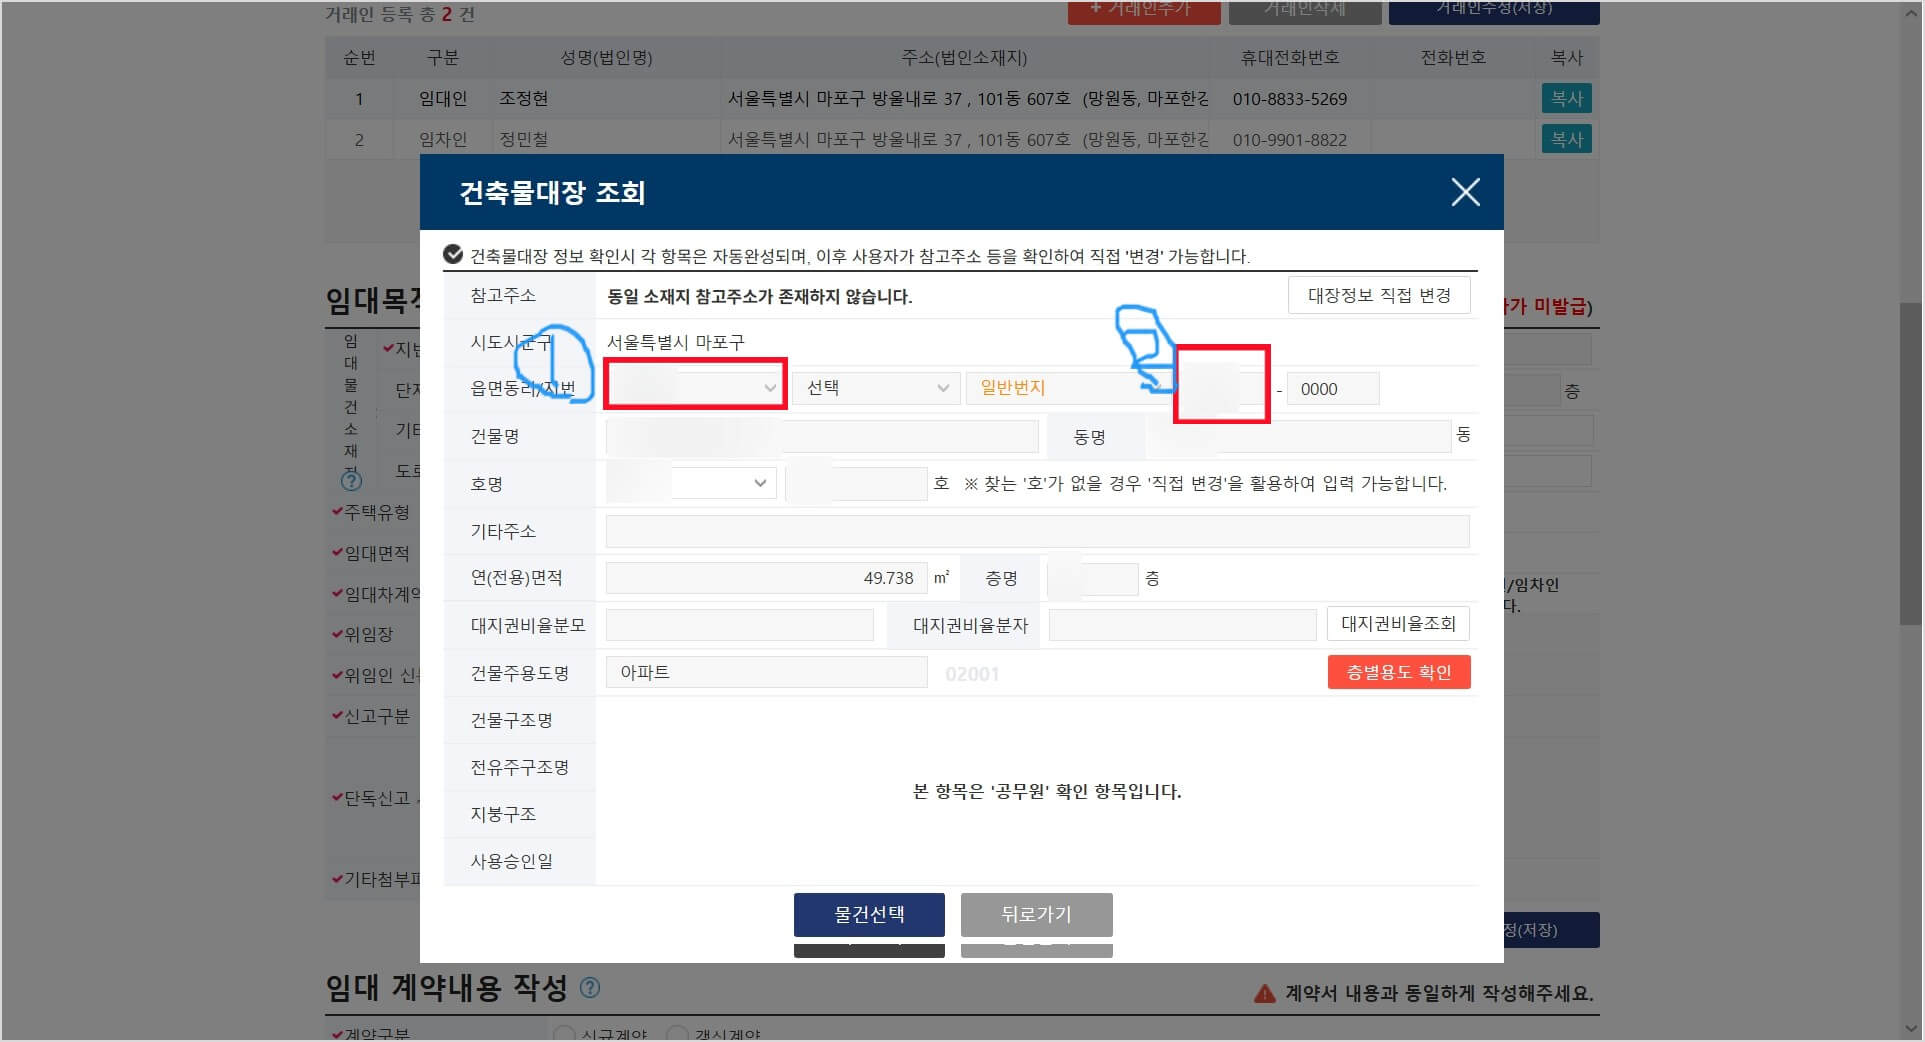
Task: Click the 뒤로가기 button
Action: click(x=1036, y=914)
